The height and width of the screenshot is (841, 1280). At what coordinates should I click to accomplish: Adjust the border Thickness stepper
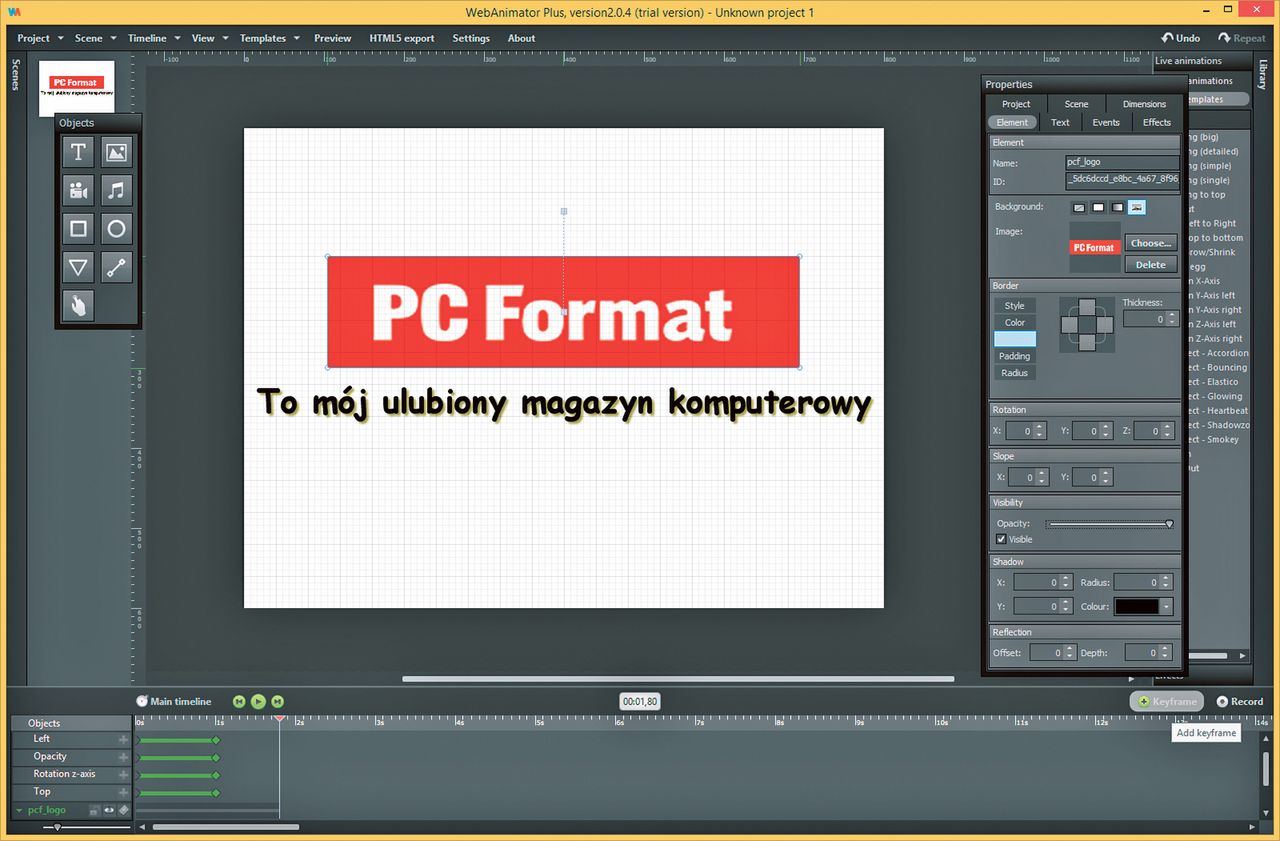[x=1173, y=319]
